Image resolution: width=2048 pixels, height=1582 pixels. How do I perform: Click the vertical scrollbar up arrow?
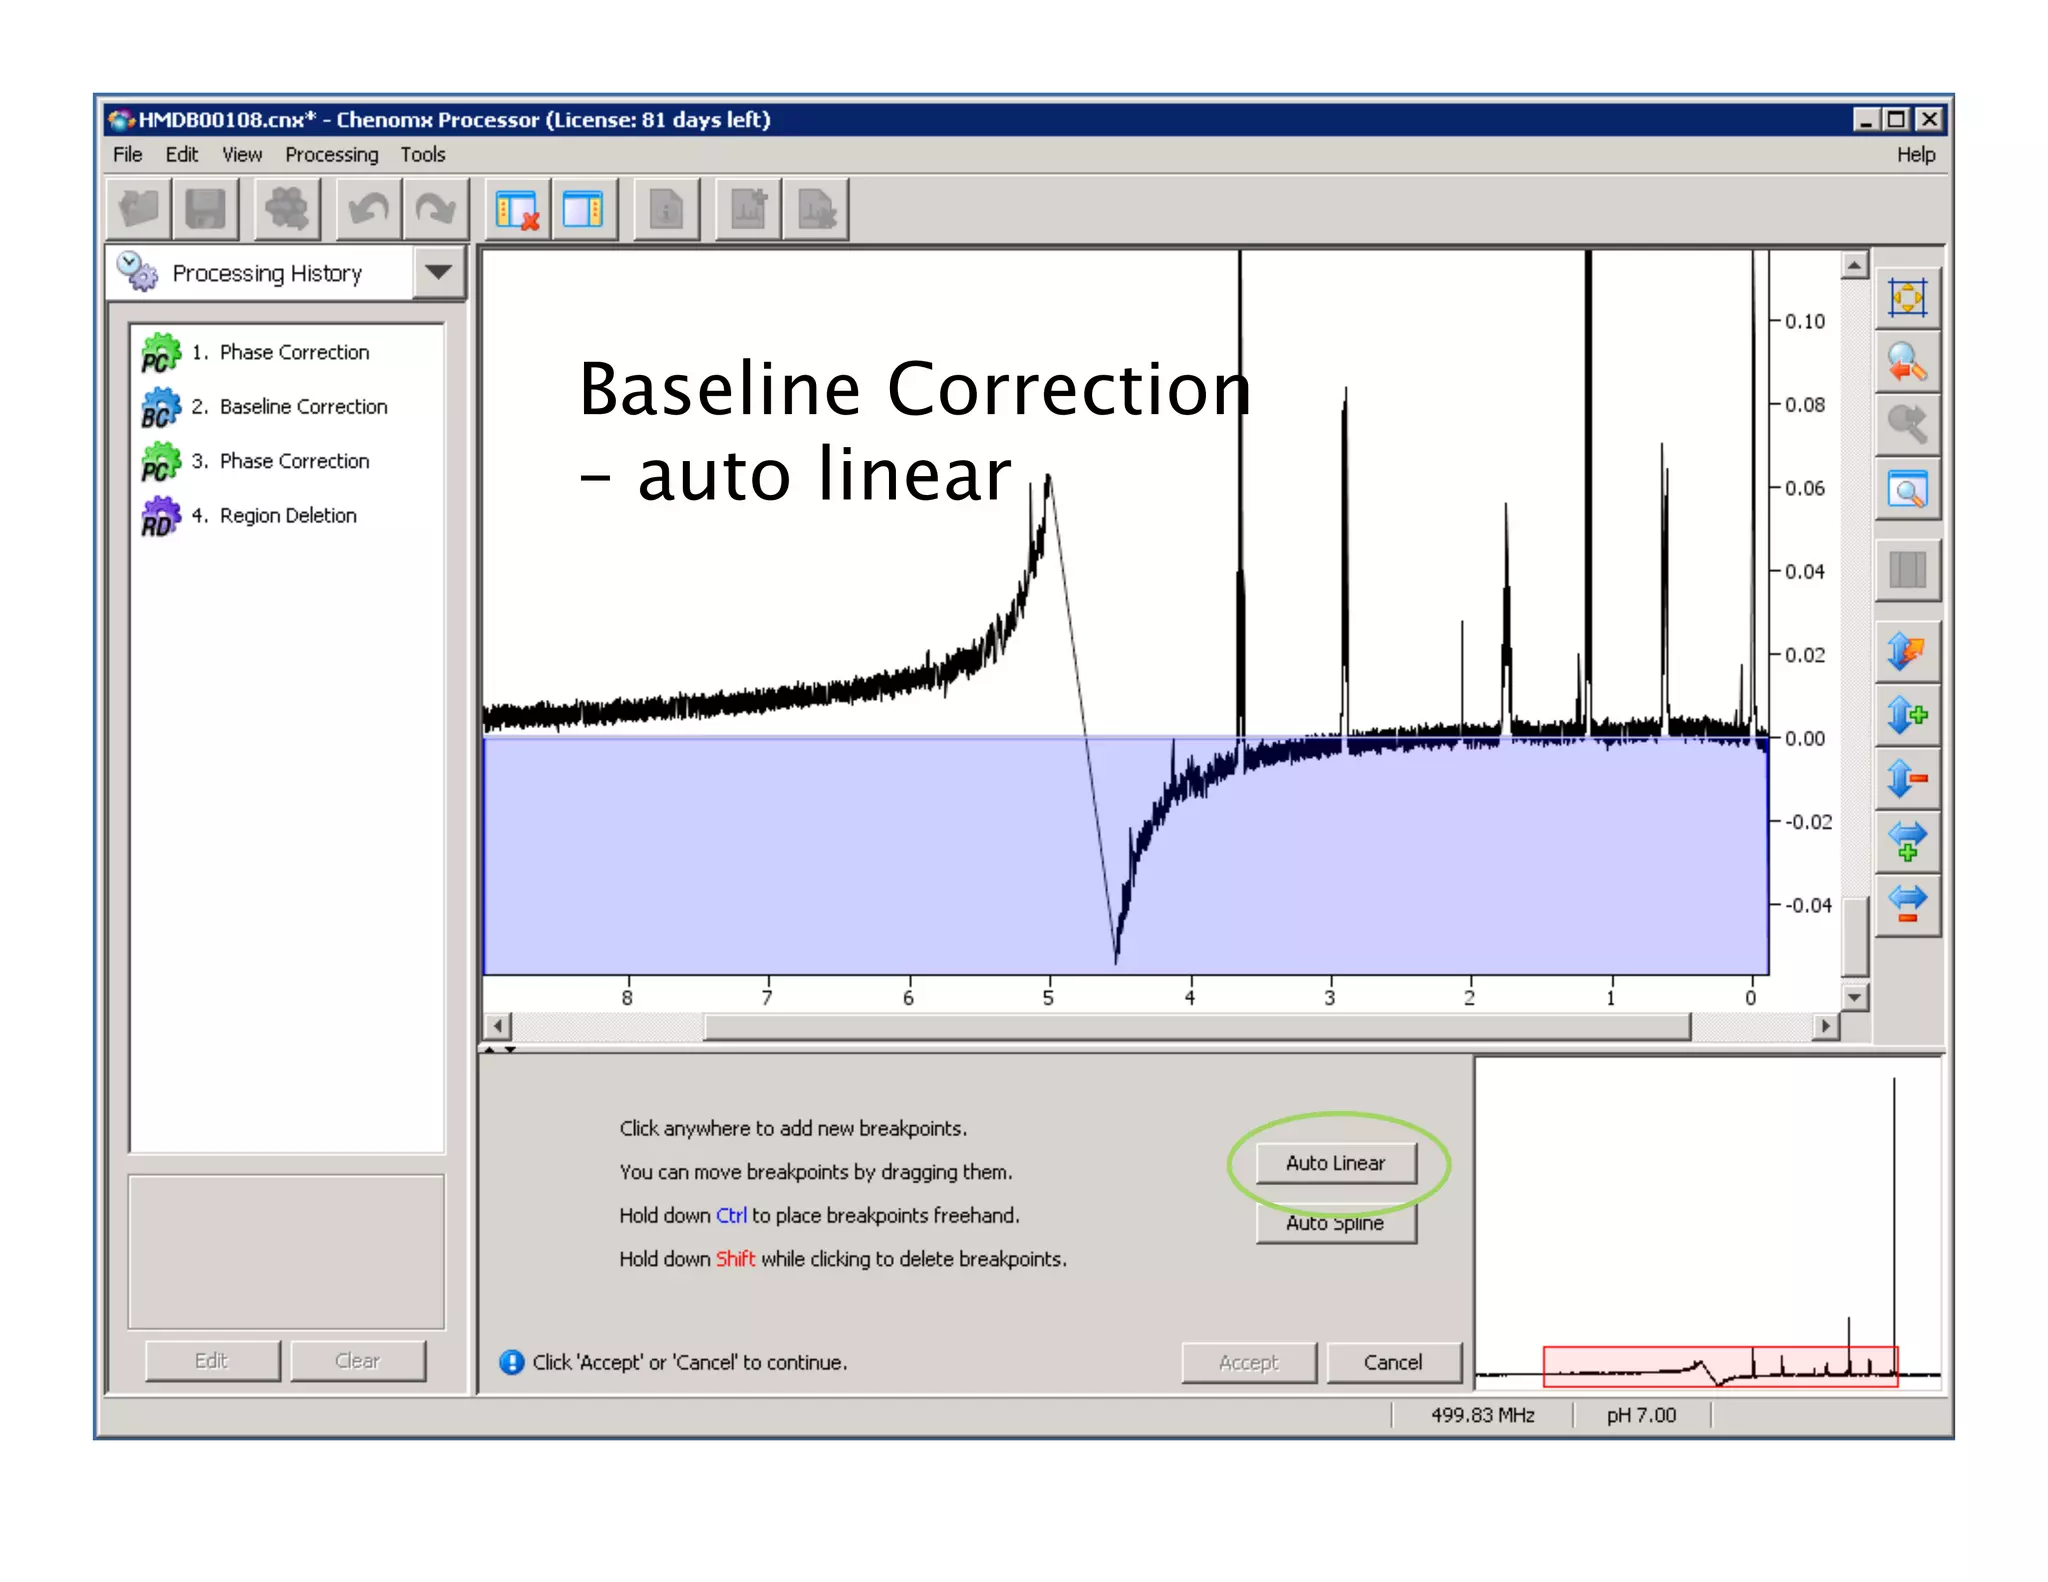[x=1855, y=265]
